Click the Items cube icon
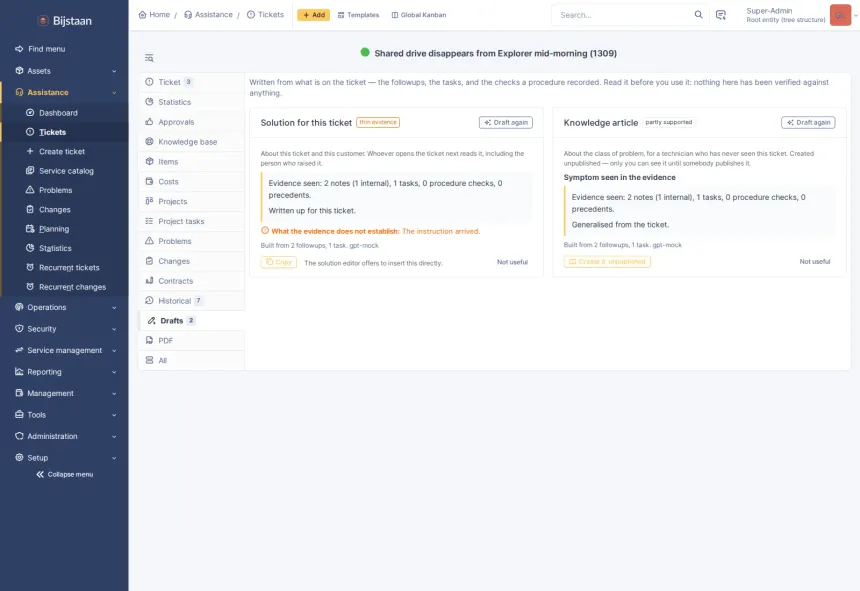 [x=149, y=161]
